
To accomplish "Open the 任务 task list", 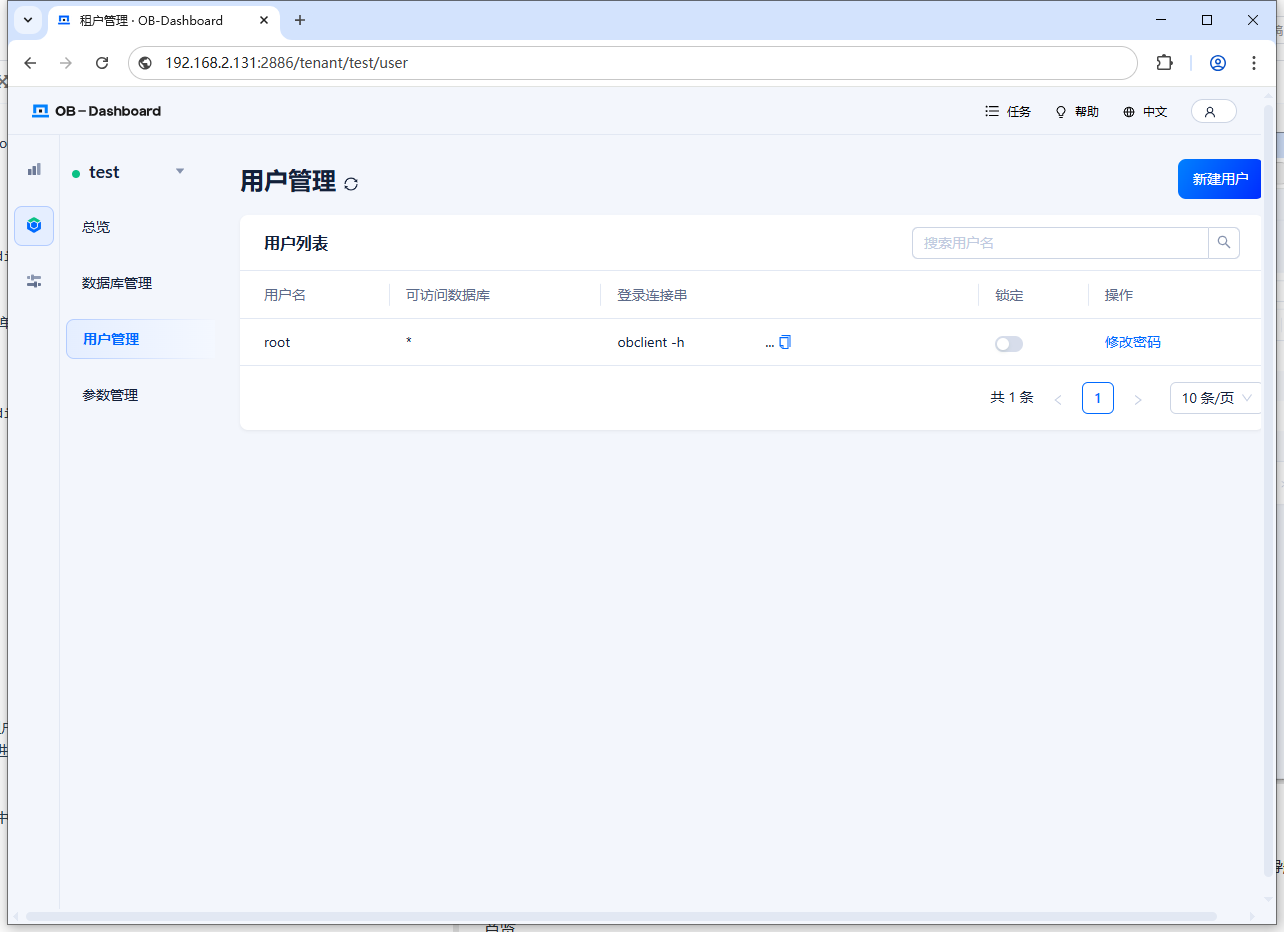I will pos(1008,112).
